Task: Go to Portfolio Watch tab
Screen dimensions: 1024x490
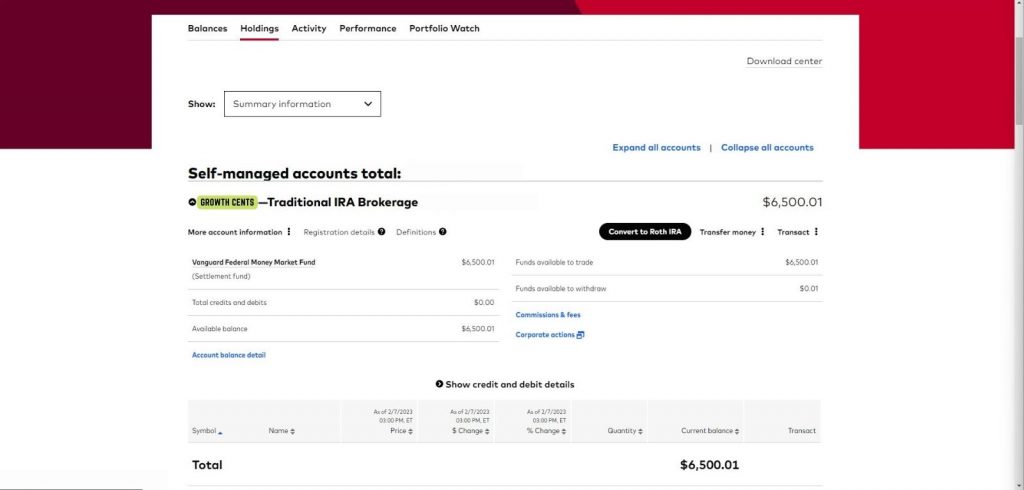Action: click(444, 29)
